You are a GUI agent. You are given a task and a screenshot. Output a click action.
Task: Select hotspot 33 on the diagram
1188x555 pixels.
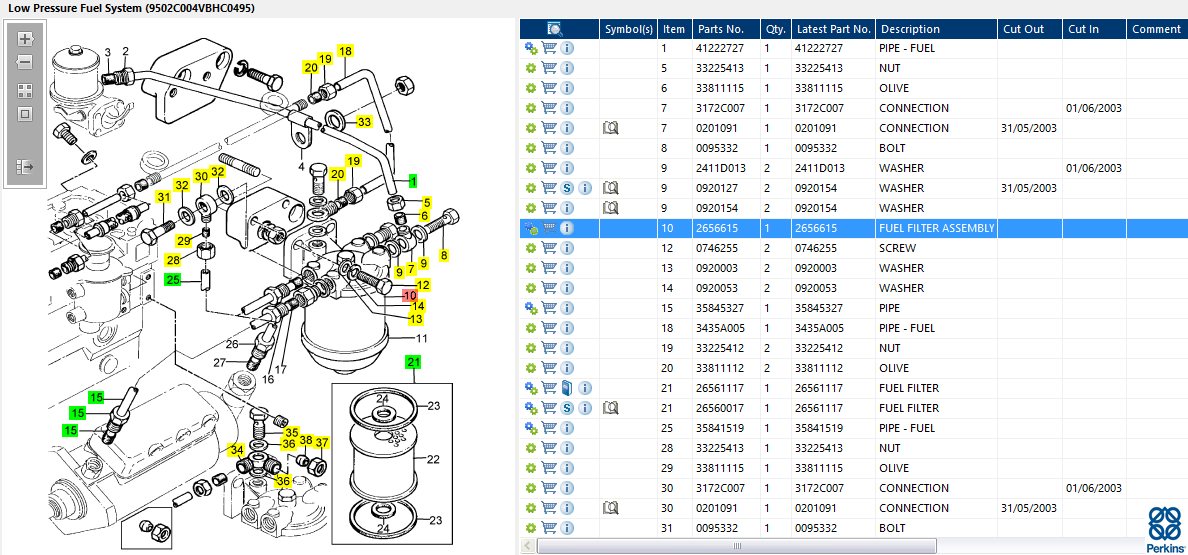(365, 121)
